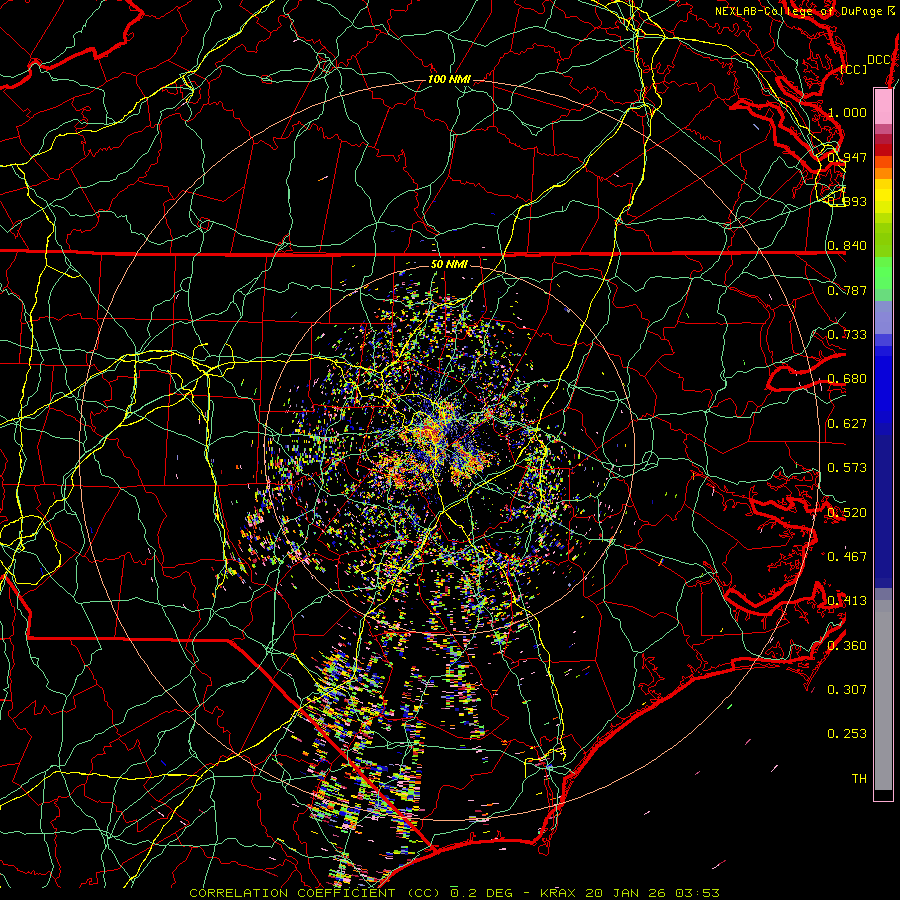900x900 pixels.
Task: Click the 0.573 value on the color scale
Action: pyautogui.click(x=847, y=467)
